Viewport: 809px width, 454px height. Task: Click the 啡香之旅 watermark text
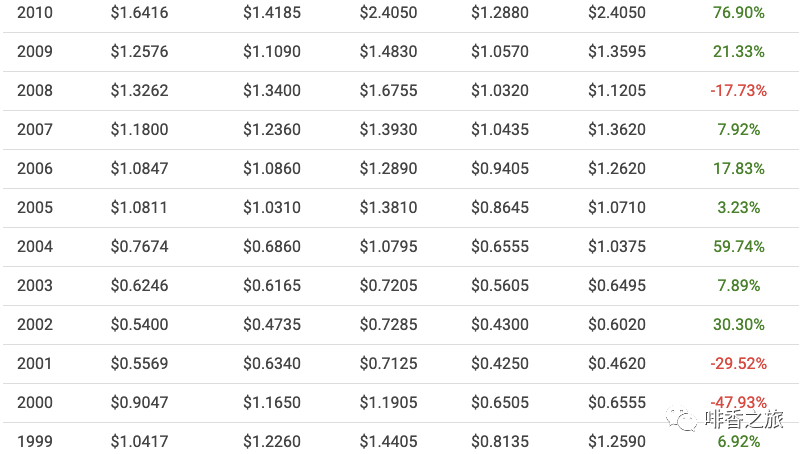click(x=744, y=420)
